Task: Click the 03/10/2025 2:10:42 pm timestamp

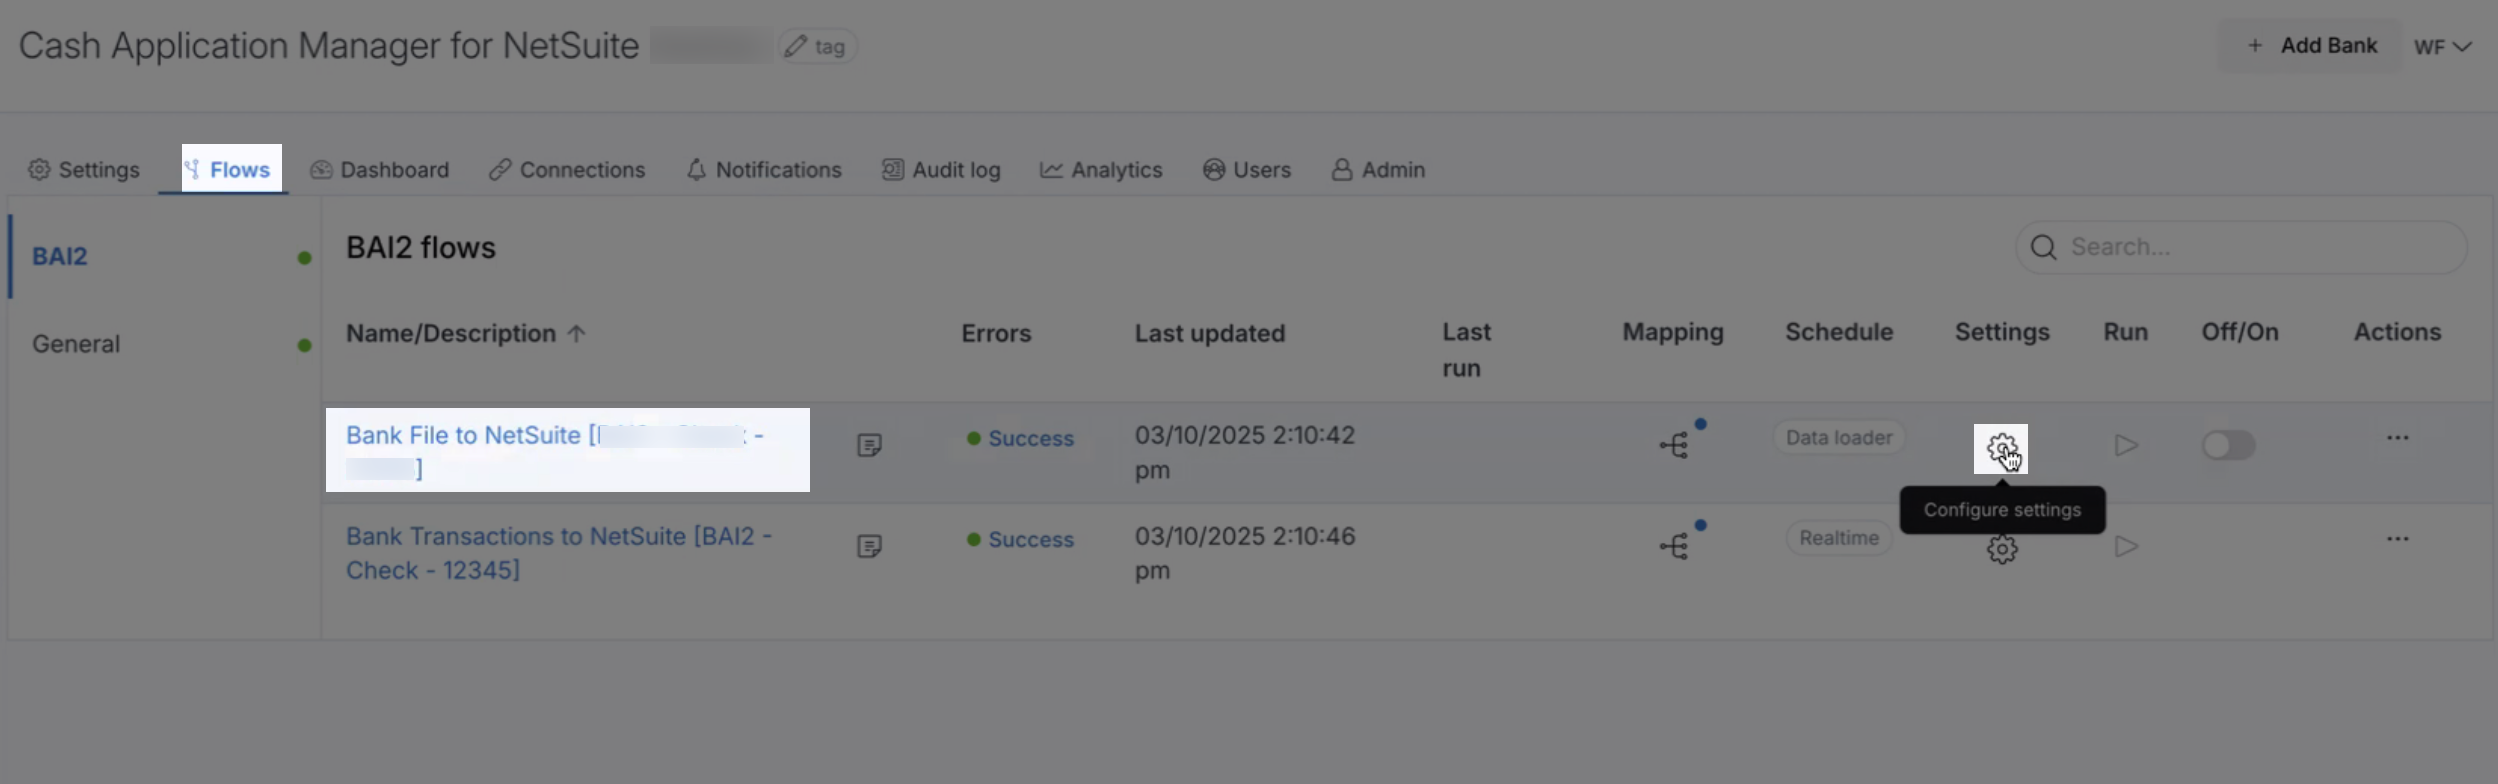Action: (x=1245, y=453)
